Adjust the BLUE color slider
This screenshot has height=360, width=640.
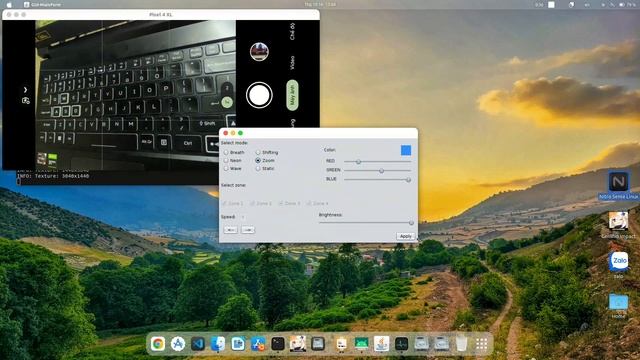pos(377,180)
